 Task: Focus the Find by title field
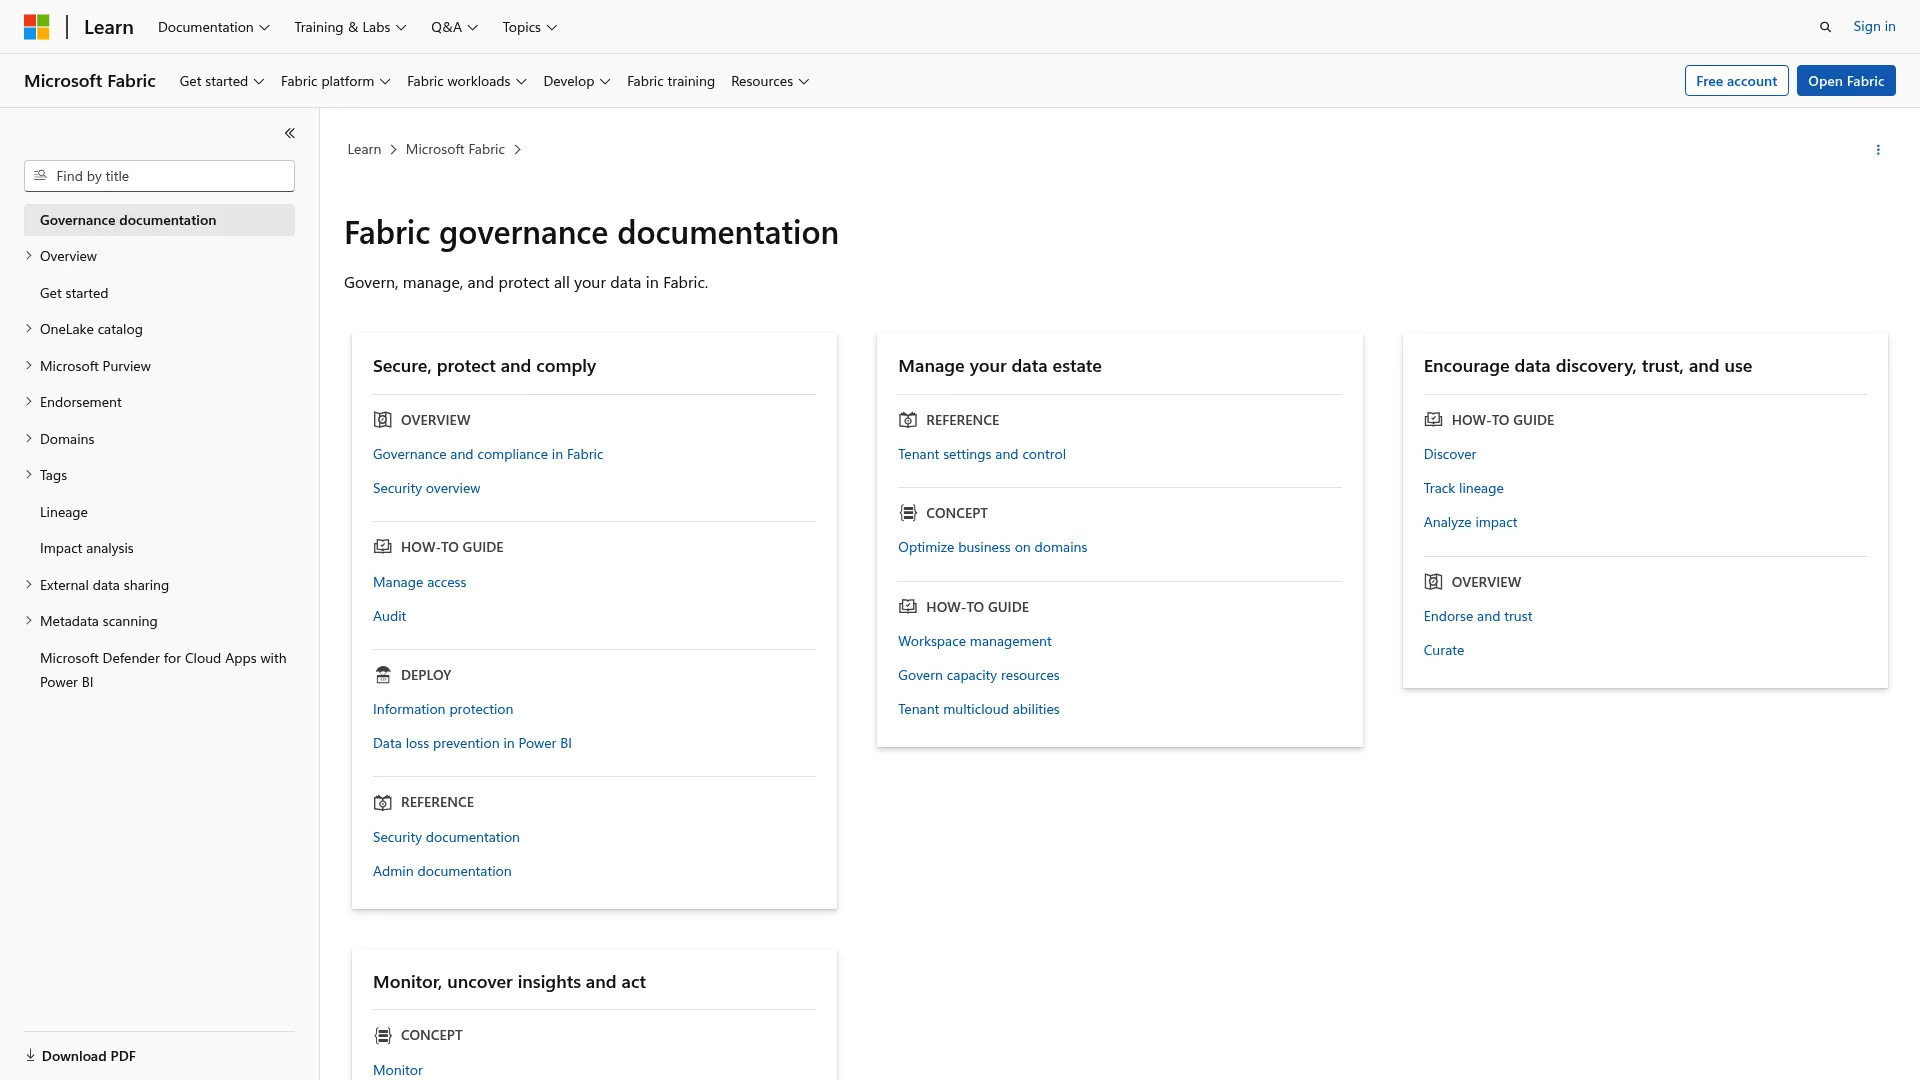click(x=159, y=176)
